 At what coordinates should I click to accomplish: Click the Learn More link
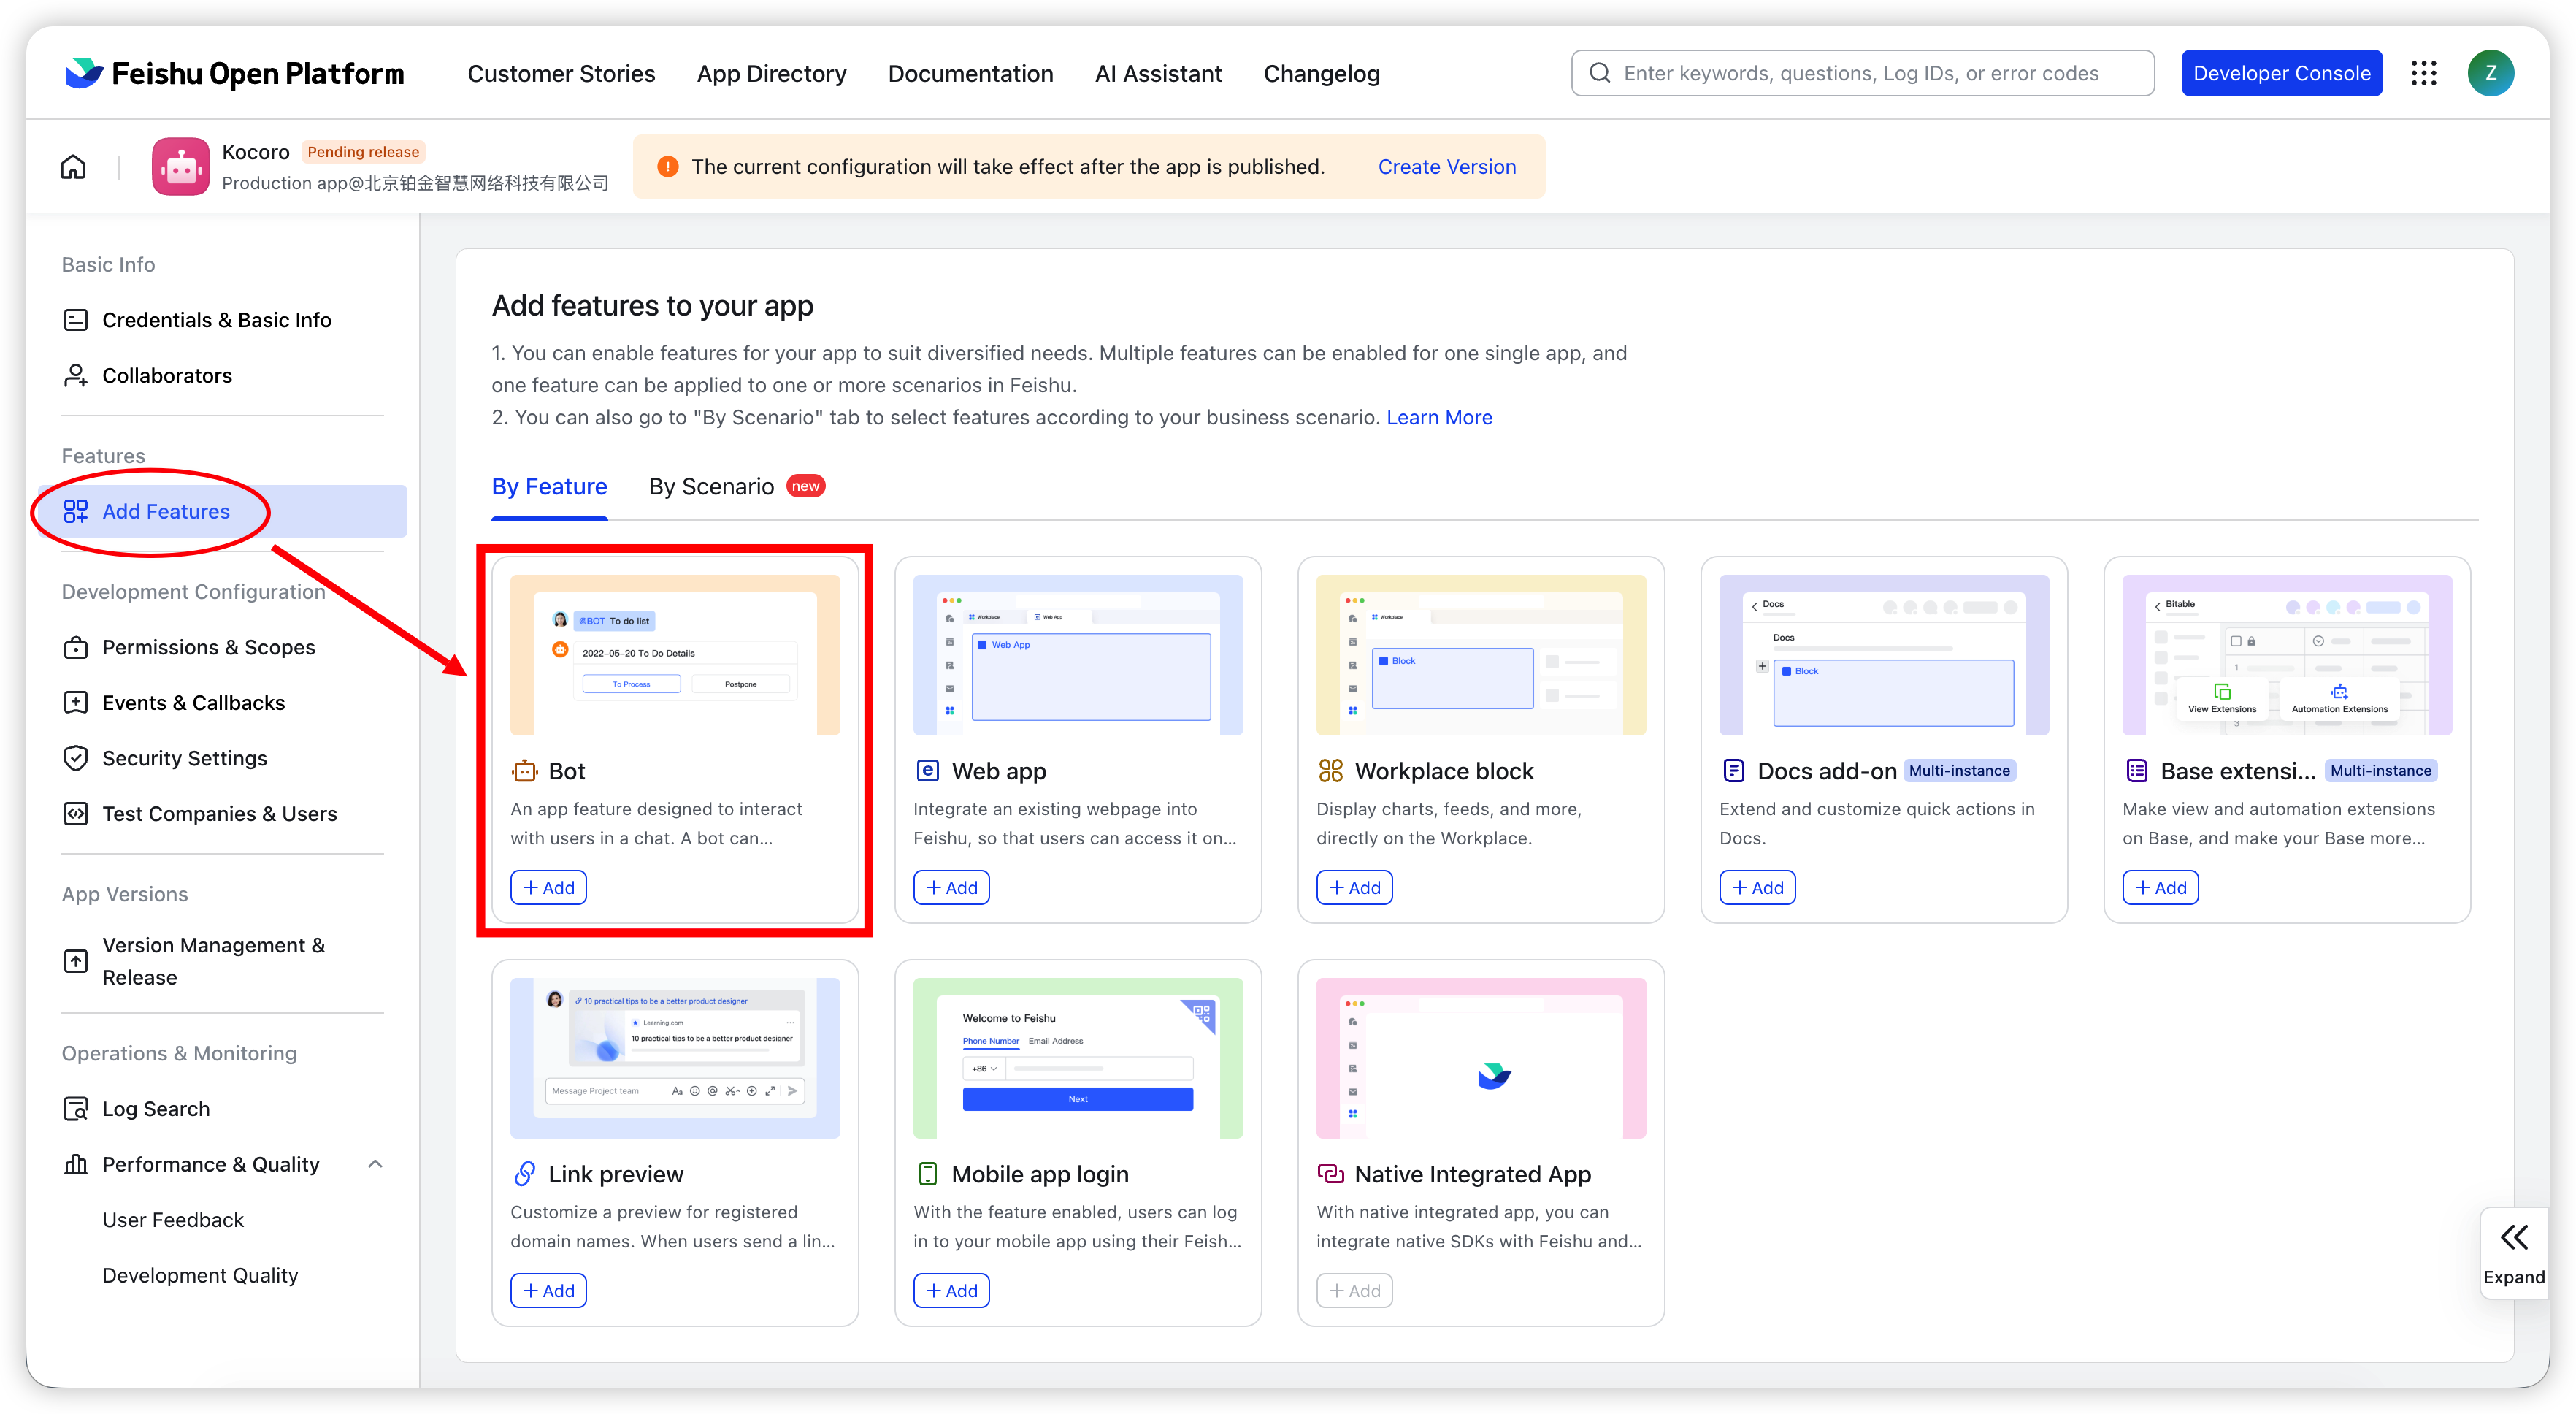pos(1439,417)
